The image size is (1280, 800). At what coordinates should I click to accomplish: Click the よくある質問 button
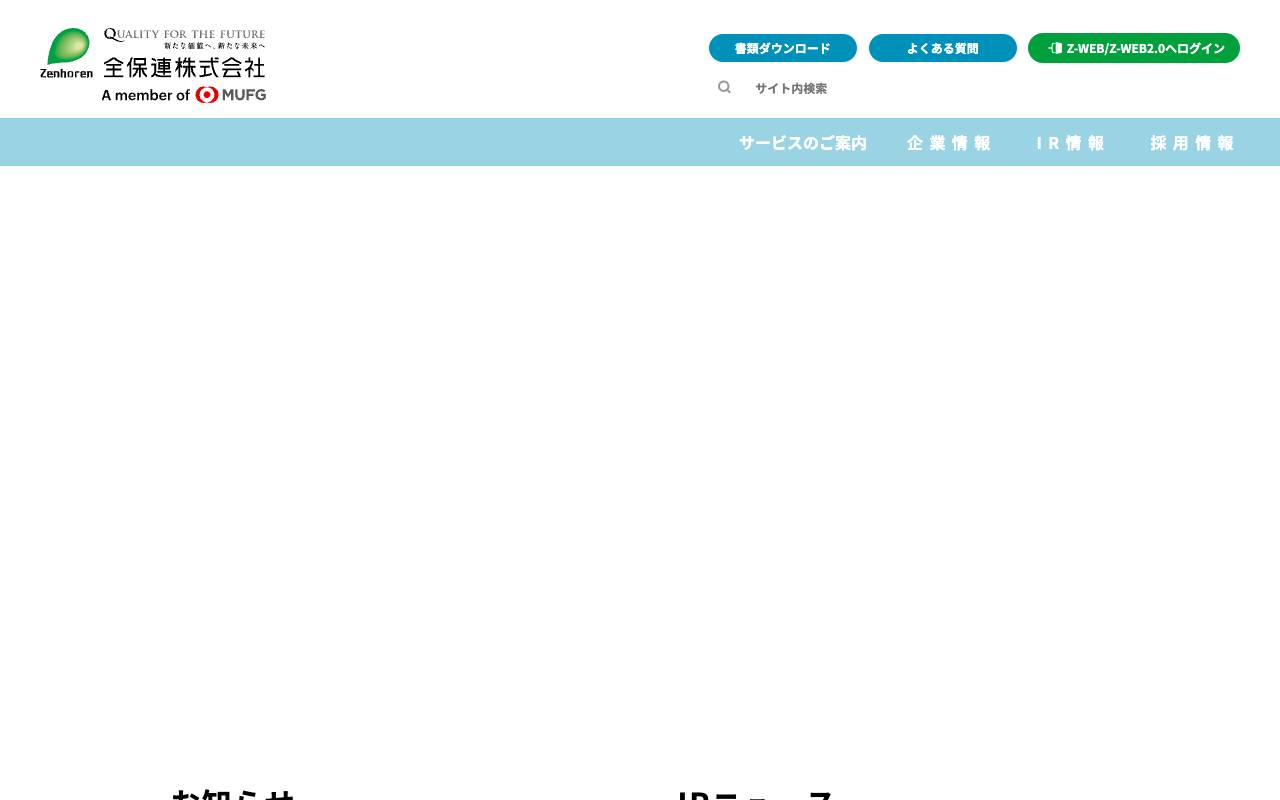[x=942, y=48]
